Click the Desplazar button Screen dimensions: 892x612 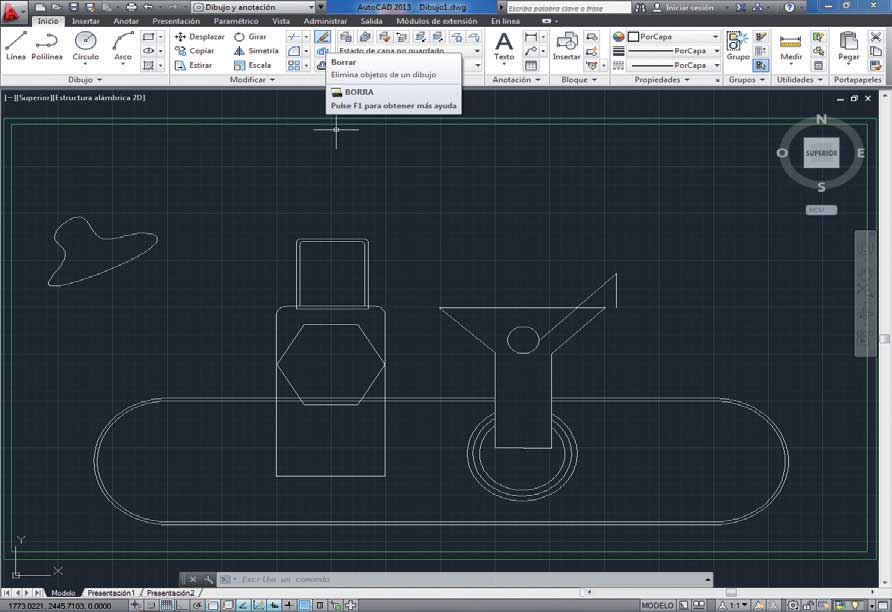click(199, 37)
